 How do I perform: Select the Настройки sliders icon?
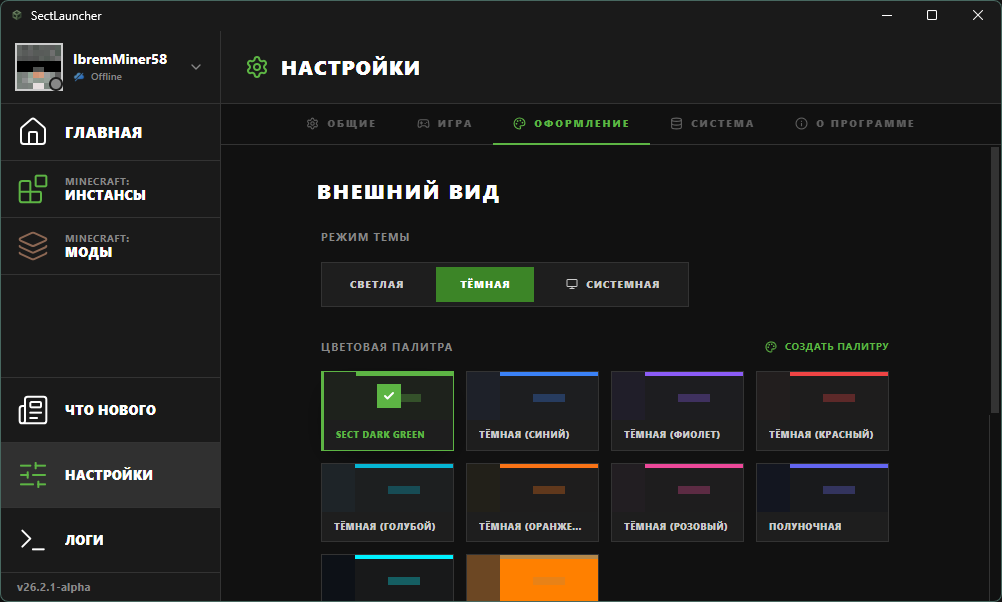coord(33,475)
